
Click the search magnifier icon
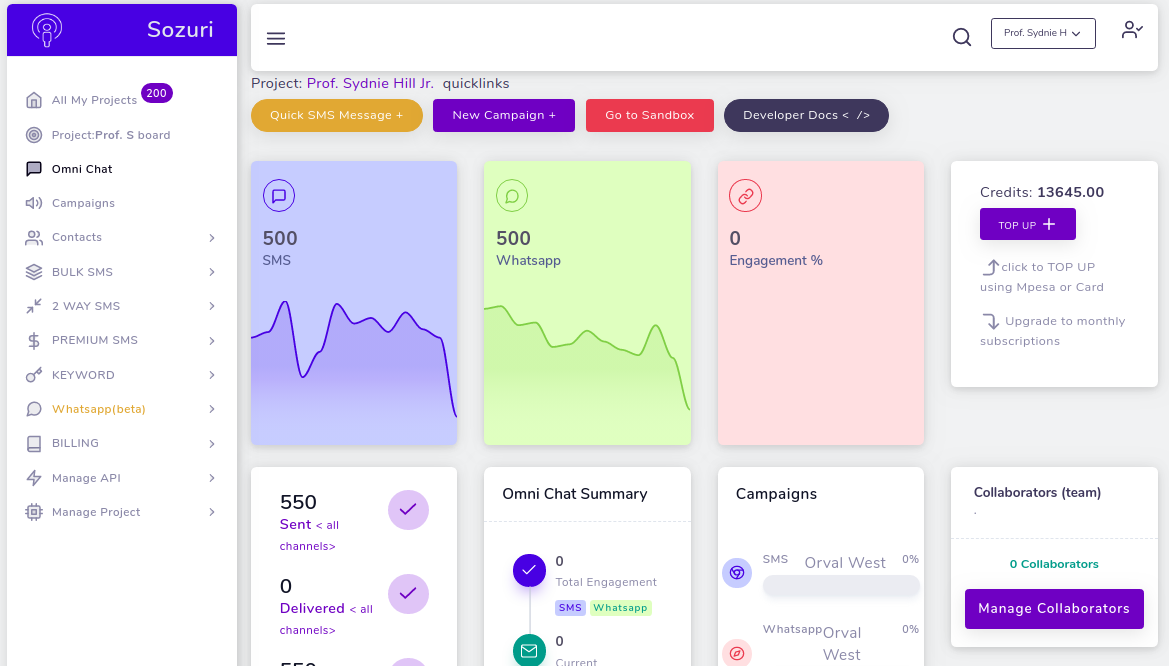tap(961, 37)
